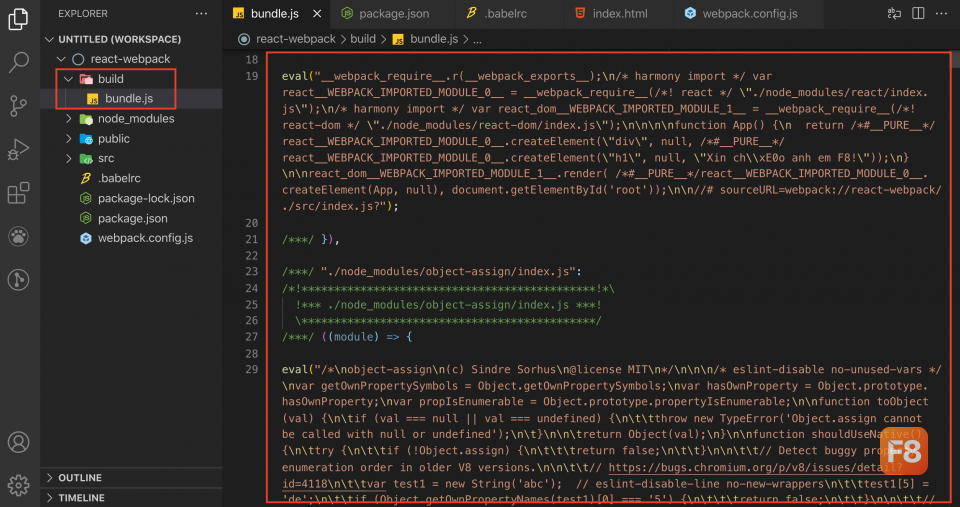The image size is (960, 507).
Task: Open editor more actions ellipsis
Action: click(x=942, y=13)
